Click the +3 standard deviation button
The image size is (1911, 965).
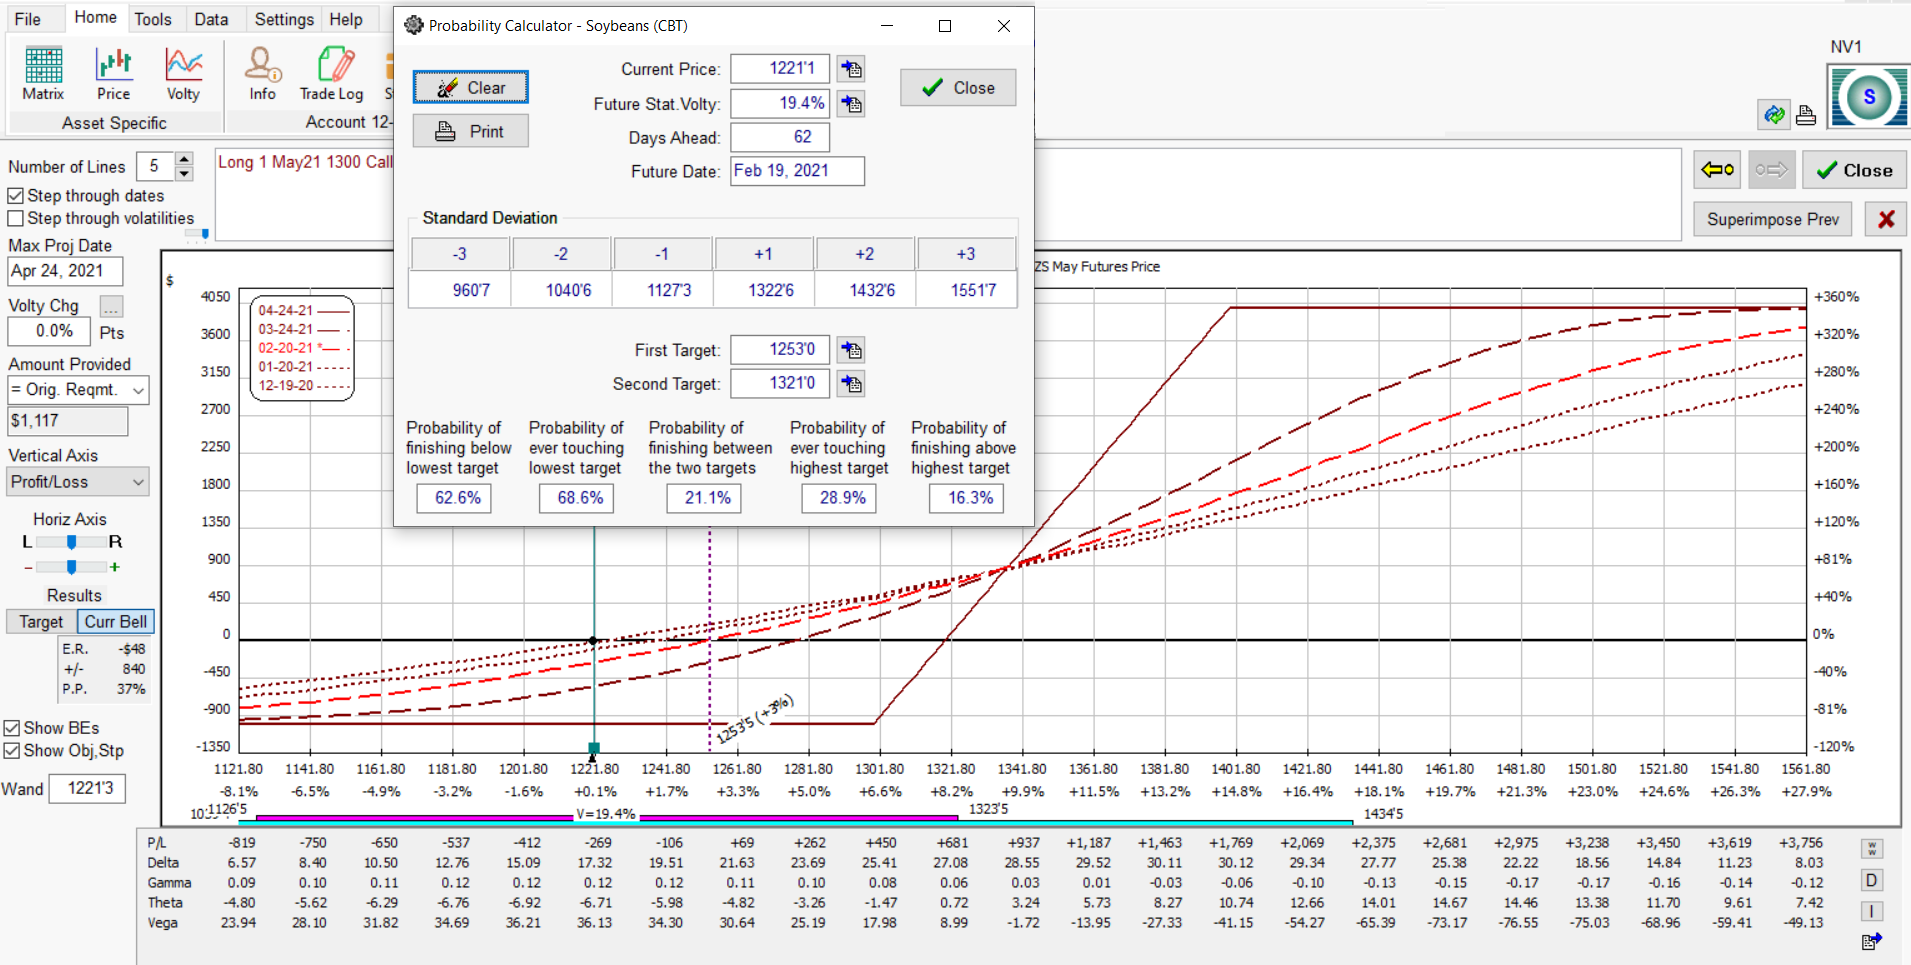(x=966, y=254)
